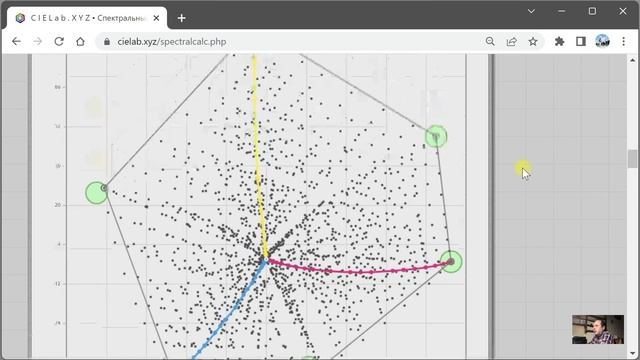The height and width of the screenshot is (360, 640).
Task: Open Chrome three-dot menu
Action: [x=624, y=41]
